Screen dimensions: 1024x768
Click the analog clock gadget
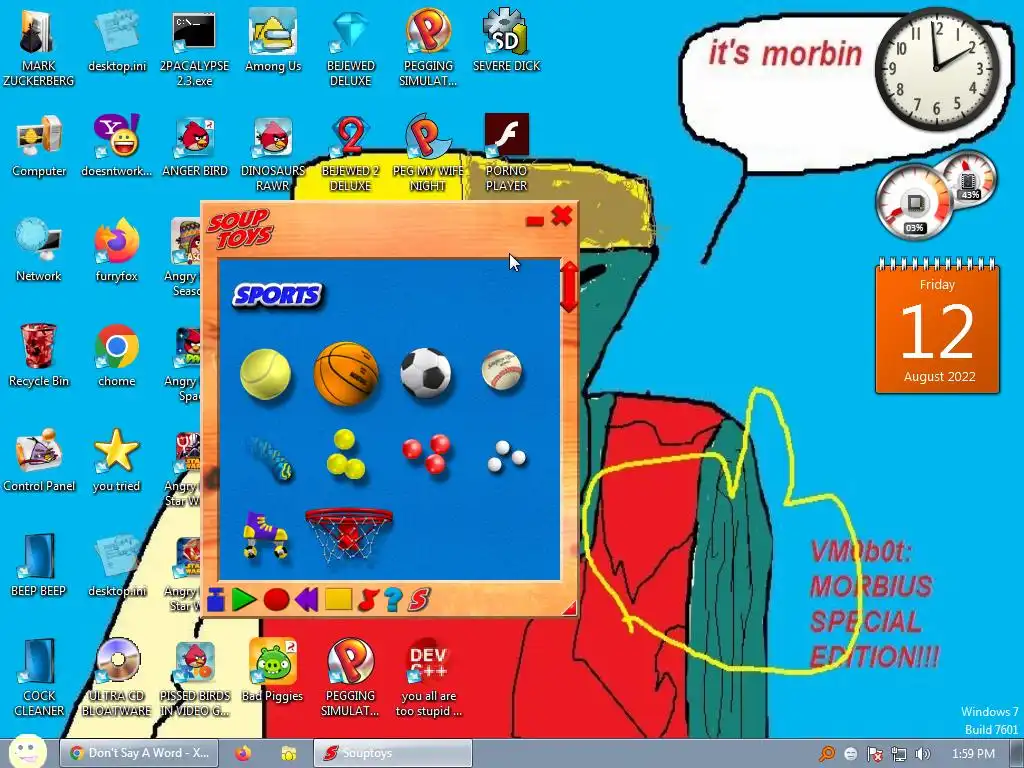click(937, 69)
